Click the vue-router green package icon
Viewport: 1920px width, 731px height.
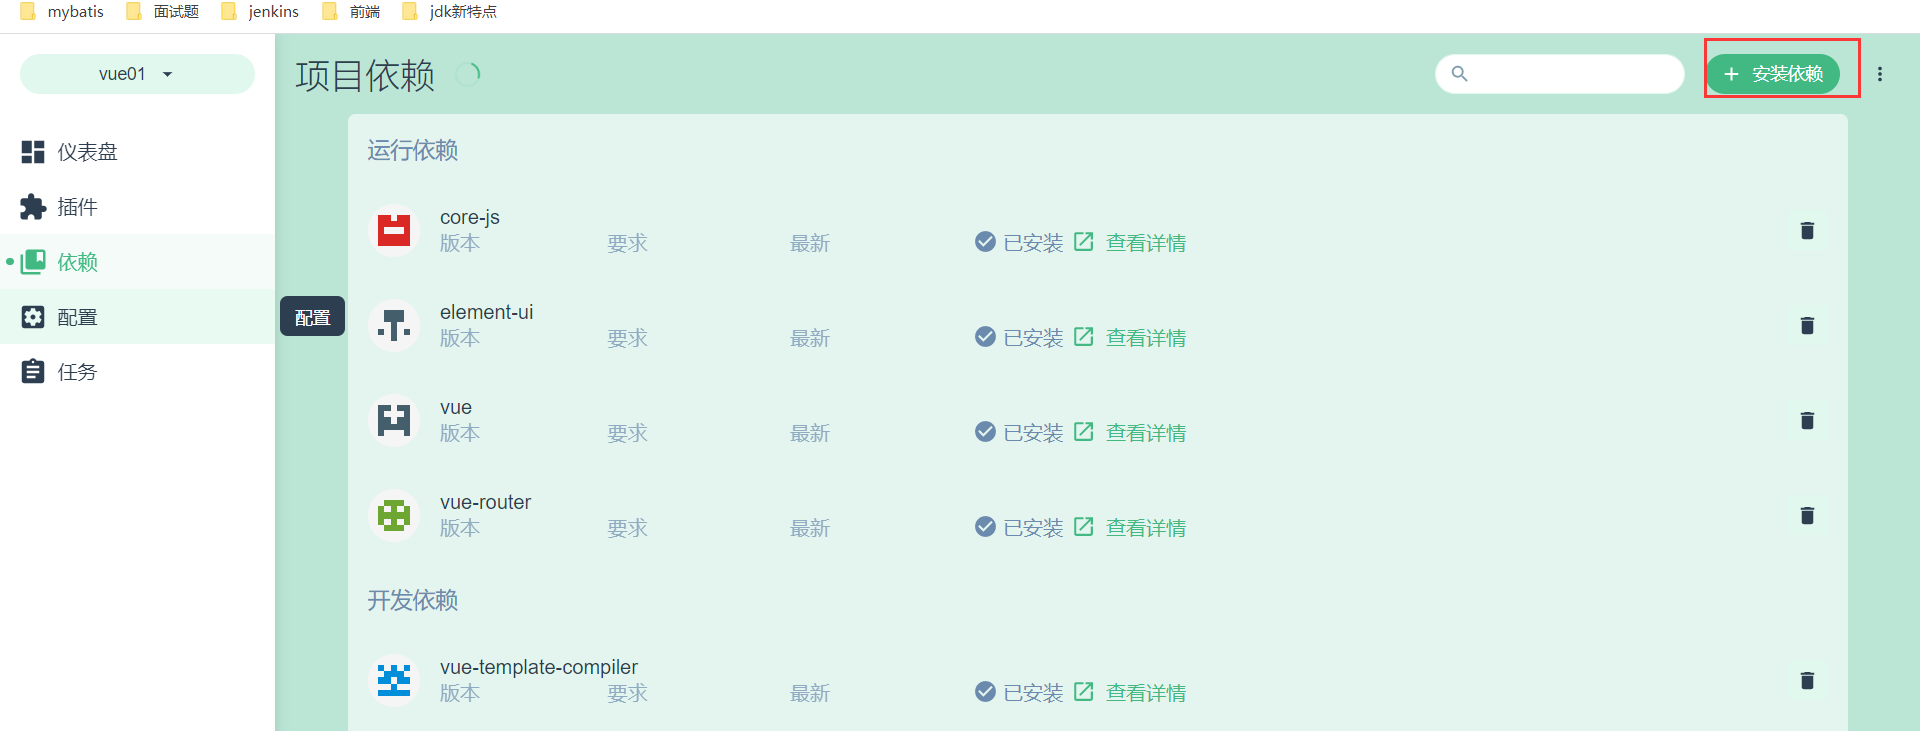394,516
